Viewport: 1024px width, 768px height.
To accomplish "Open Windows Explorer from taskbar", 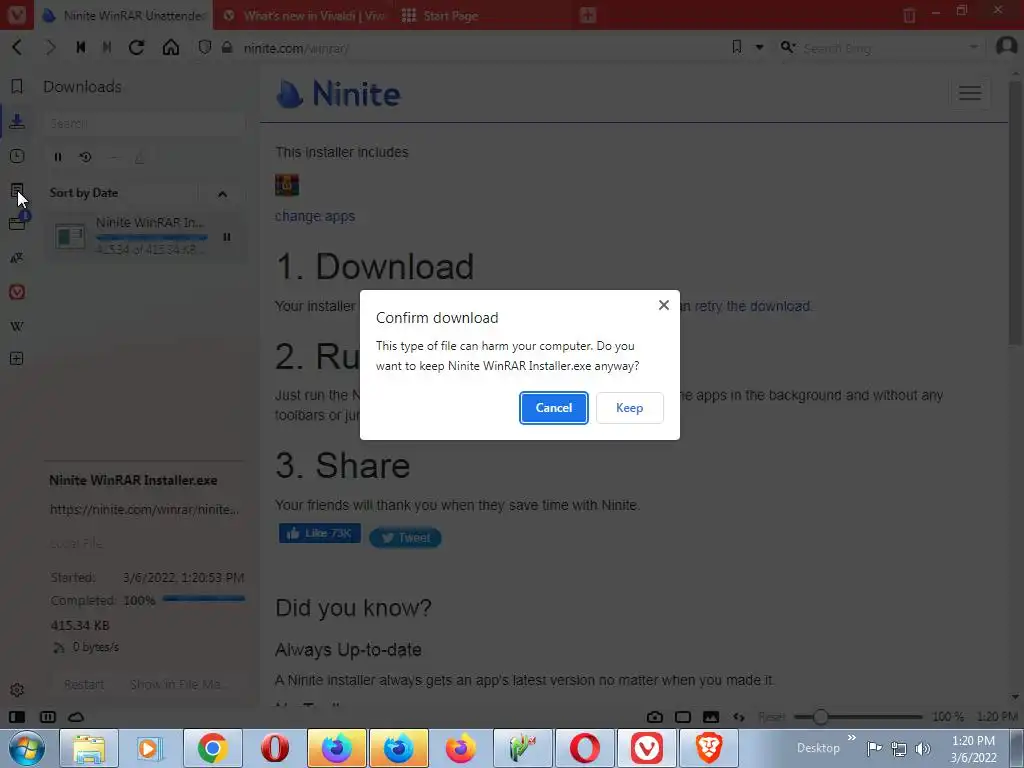I will pyautogui.click(x=89, y=748).
